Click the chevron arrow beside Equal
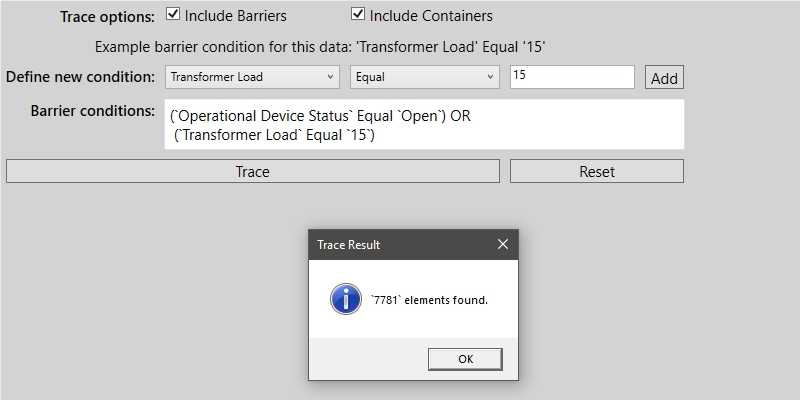Screen dimensions: 800x400 [x=490, y=77]
